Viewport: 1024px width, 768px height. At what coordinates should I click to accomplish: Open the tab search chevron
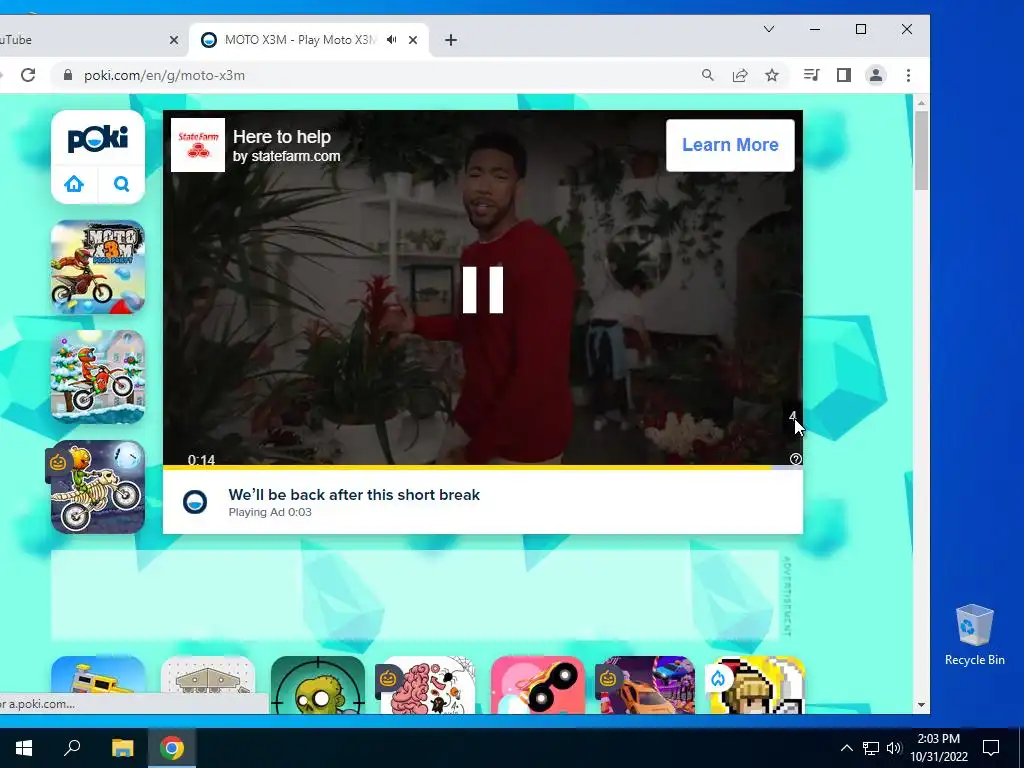(769, 29)
